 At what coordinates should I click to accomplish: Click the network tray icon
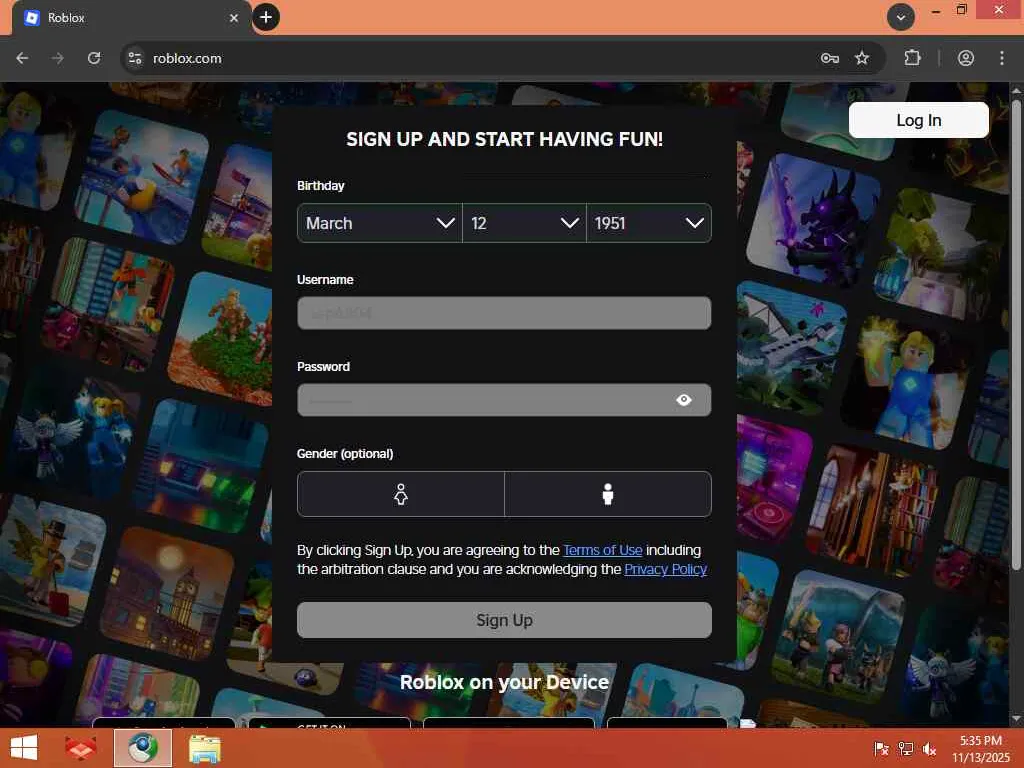(905, 749)
